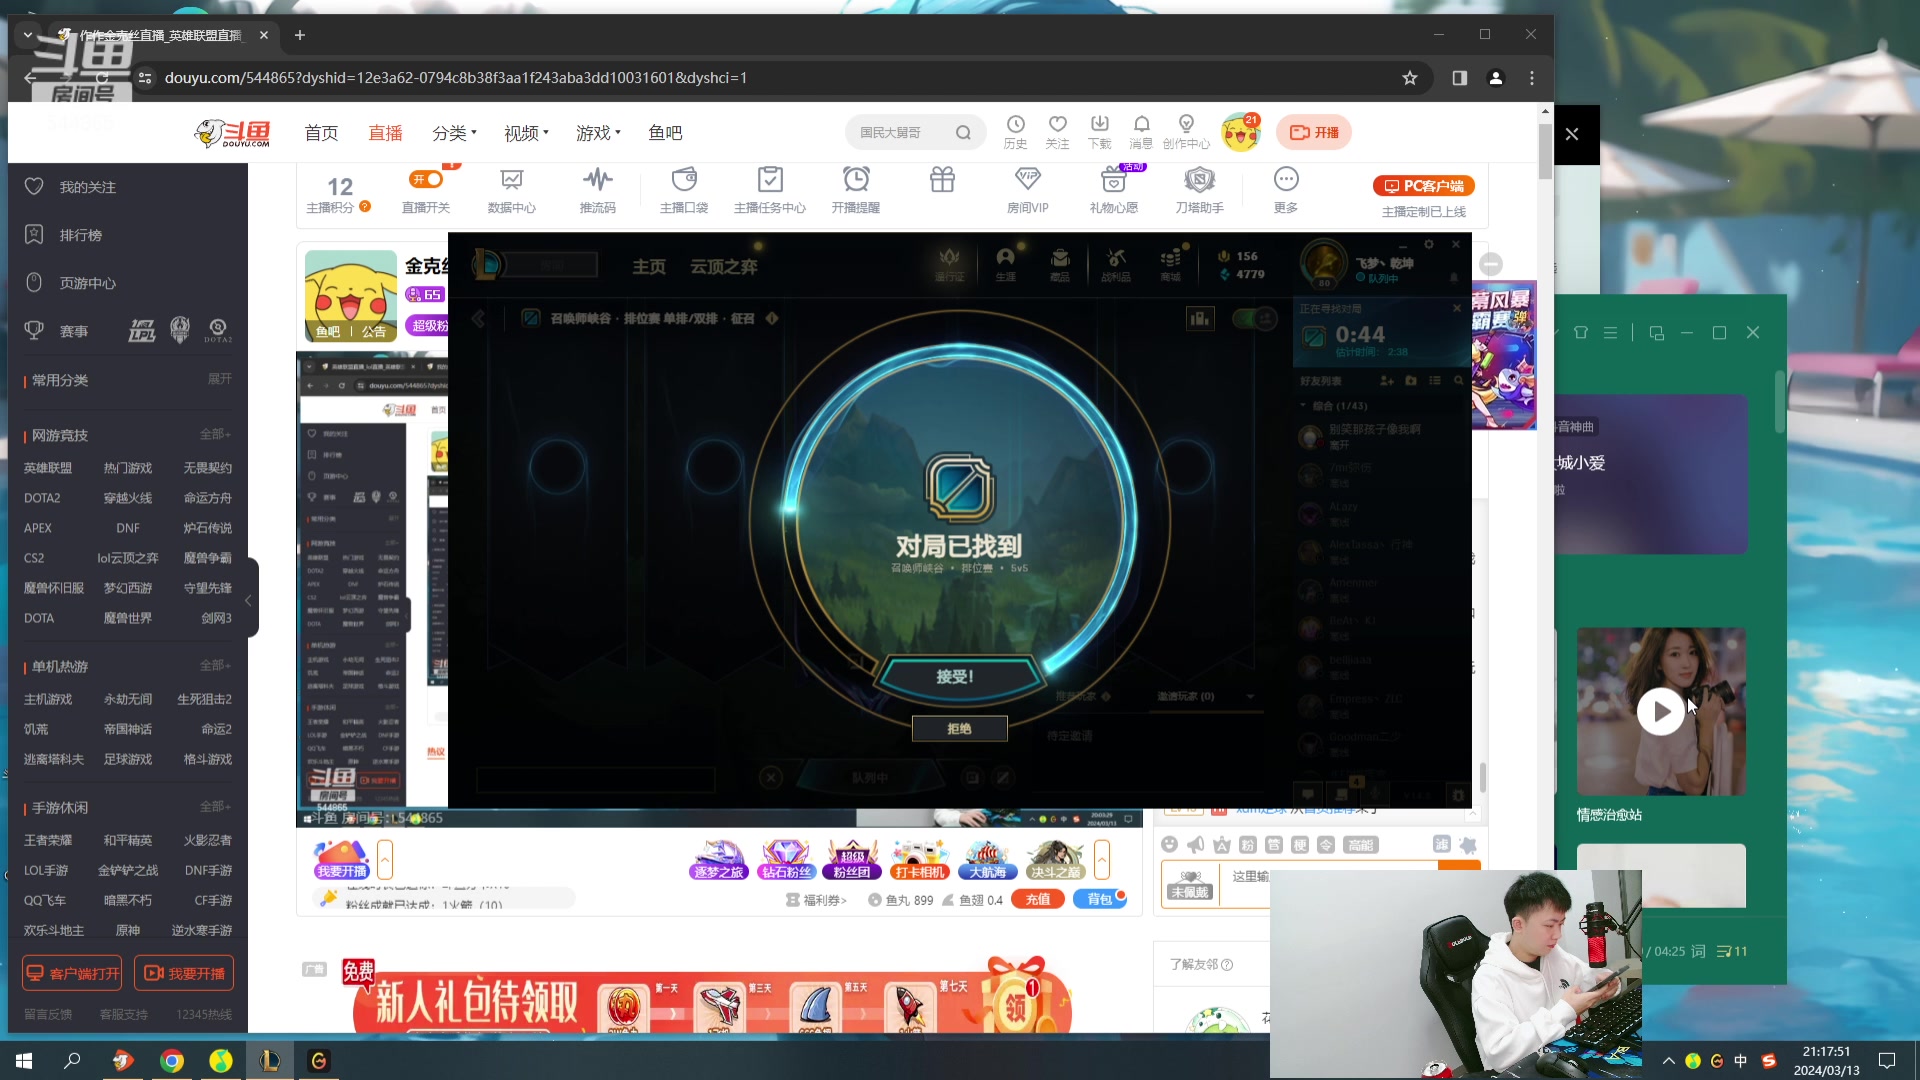The image size is (1920, 1080).
Task: Open Chrome from the taskbar
Action: pyautogui.click(x=172, y=1060)
